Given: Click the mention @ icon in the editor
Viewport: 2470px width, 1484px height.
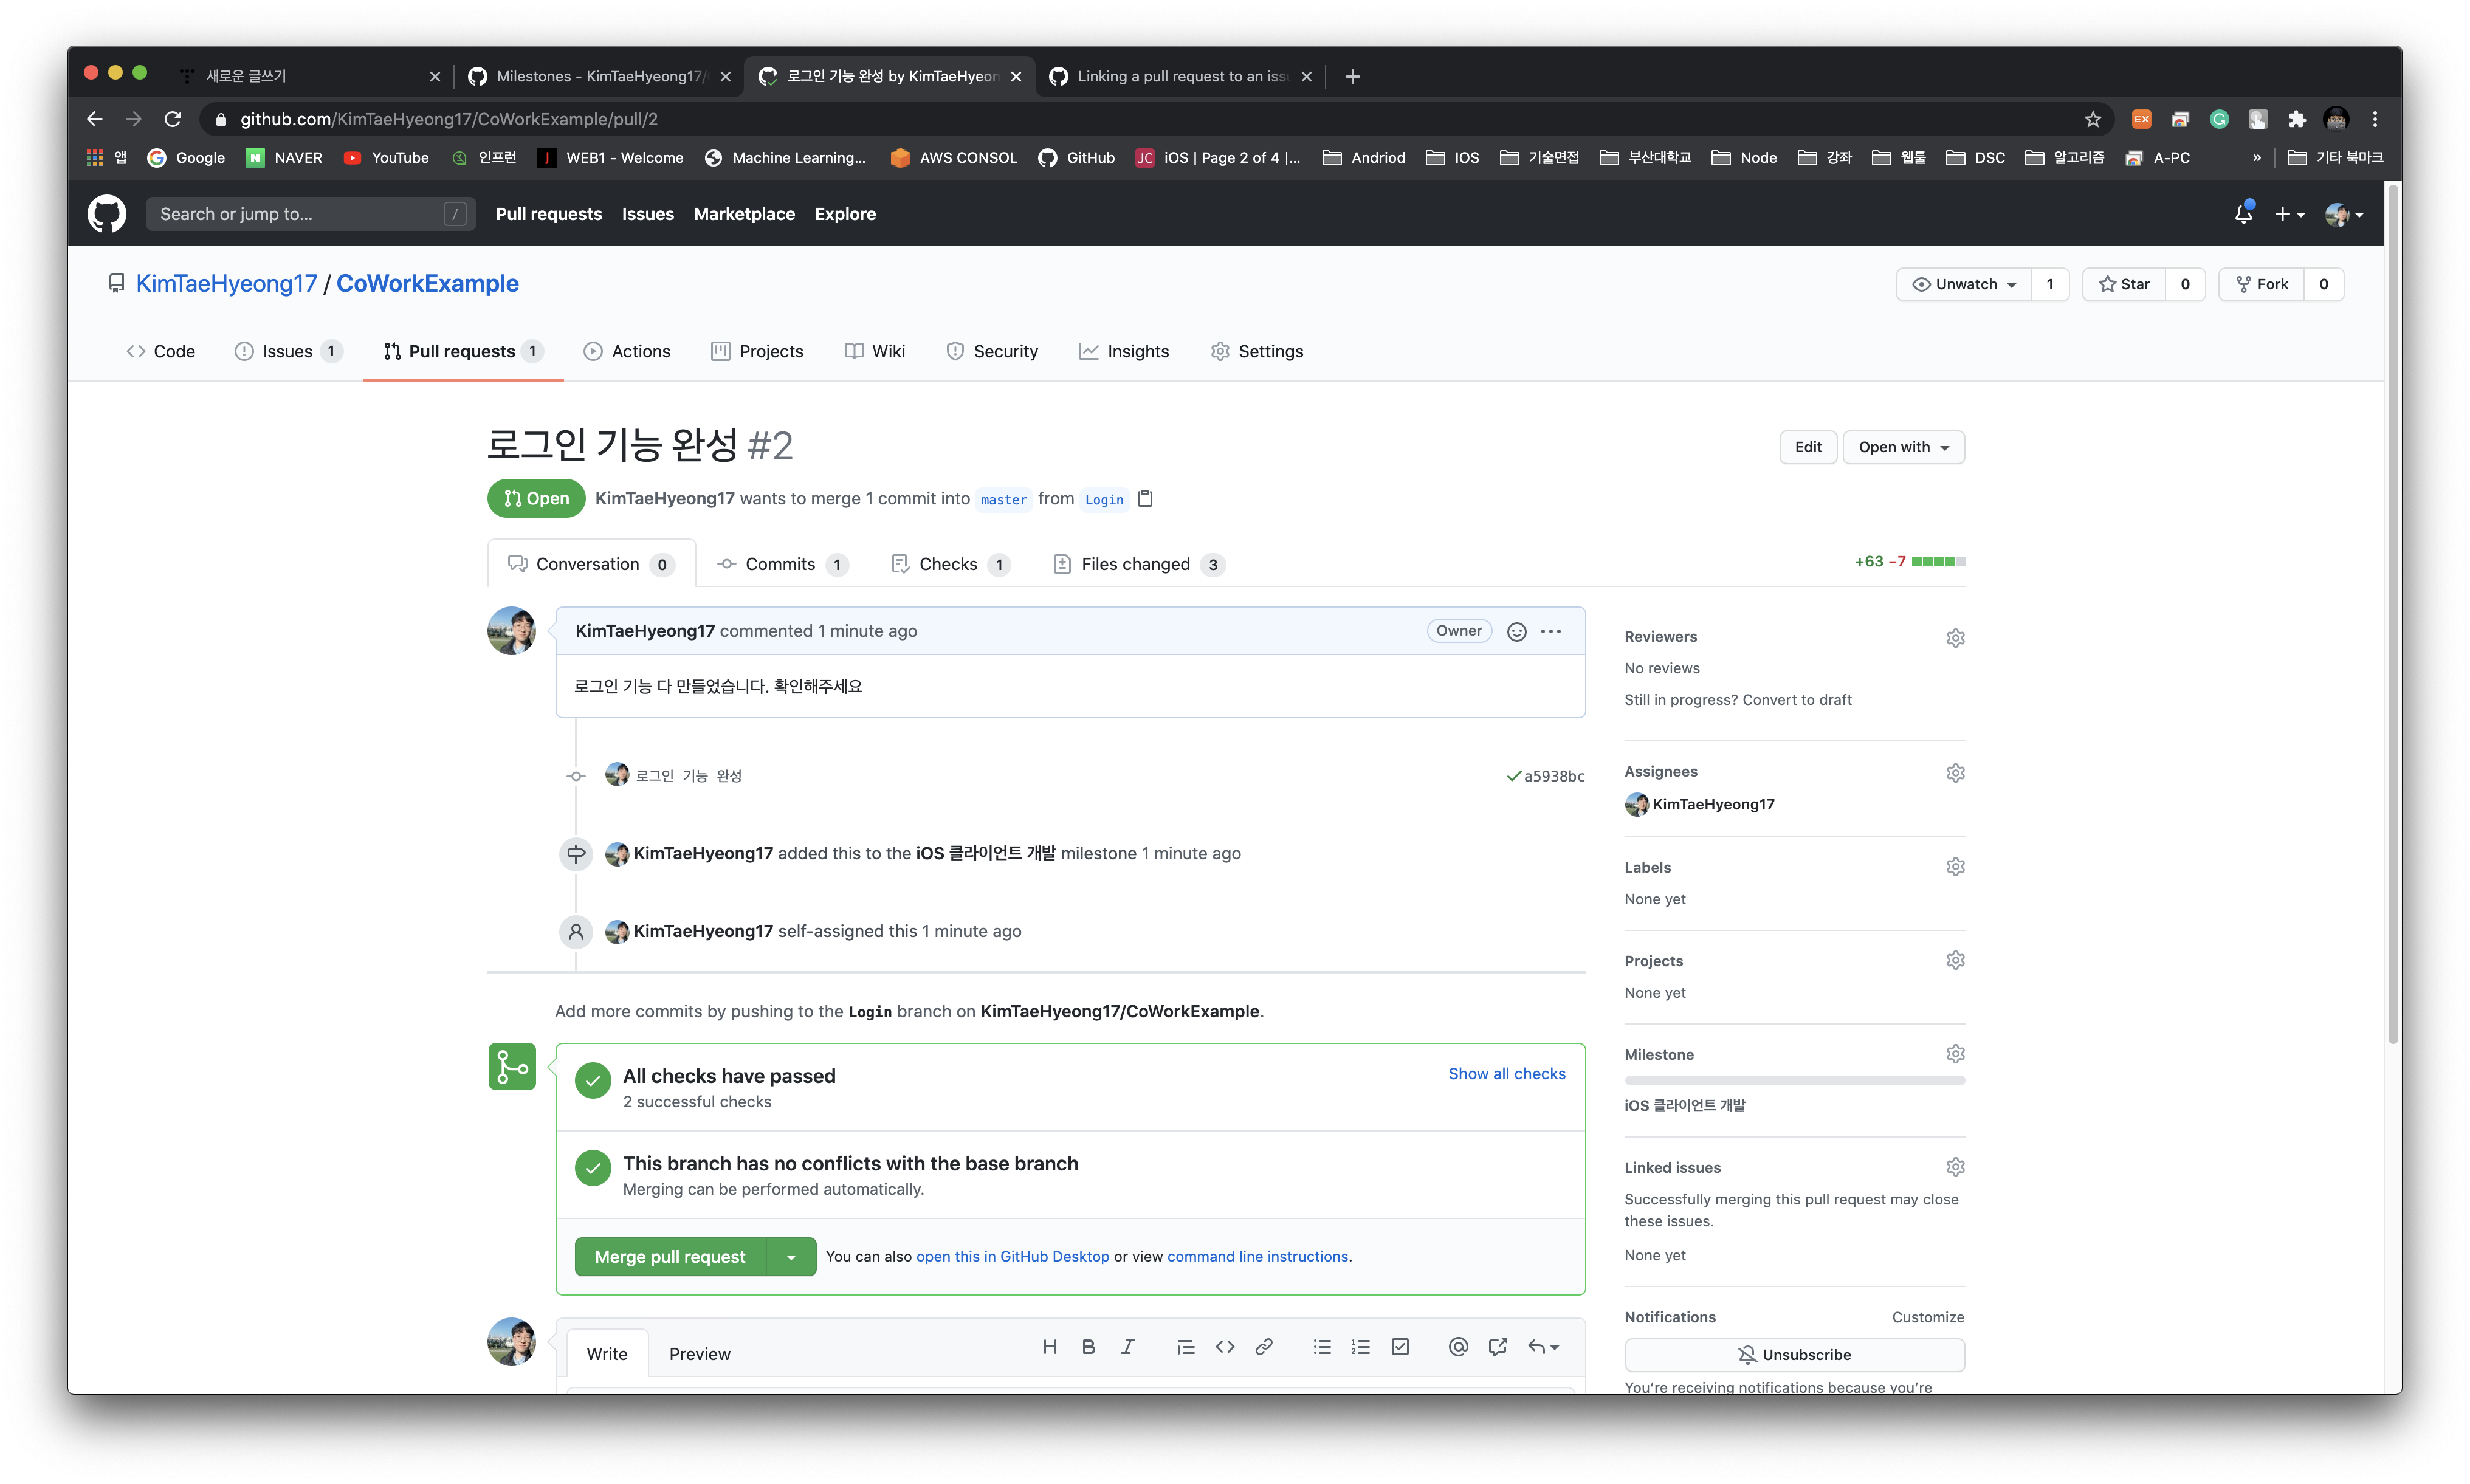Looking at the screenshot, I should pos(1458,1347).
